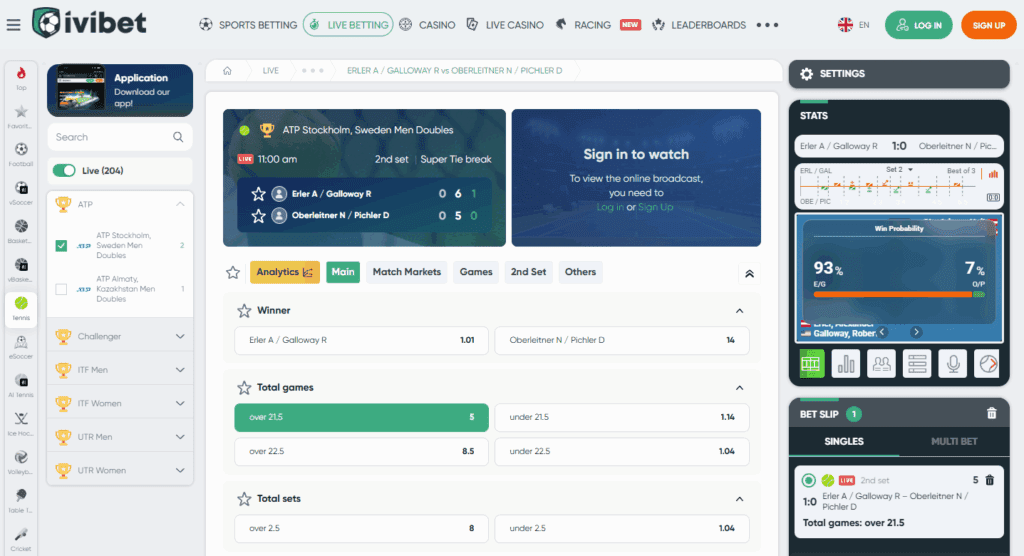The image size is (1024, 556).
Task: Open the Set 2 dropdown in stats
Action: 900,170
